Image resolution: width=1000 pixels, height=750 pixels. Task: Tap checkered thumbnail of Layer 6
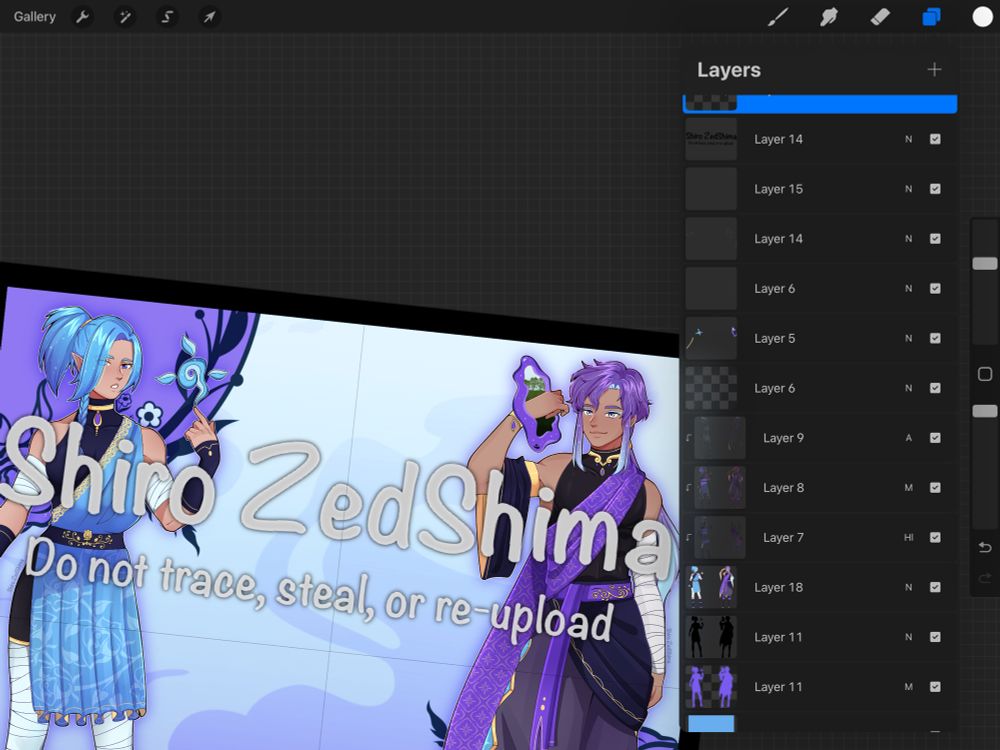(711, 388)
